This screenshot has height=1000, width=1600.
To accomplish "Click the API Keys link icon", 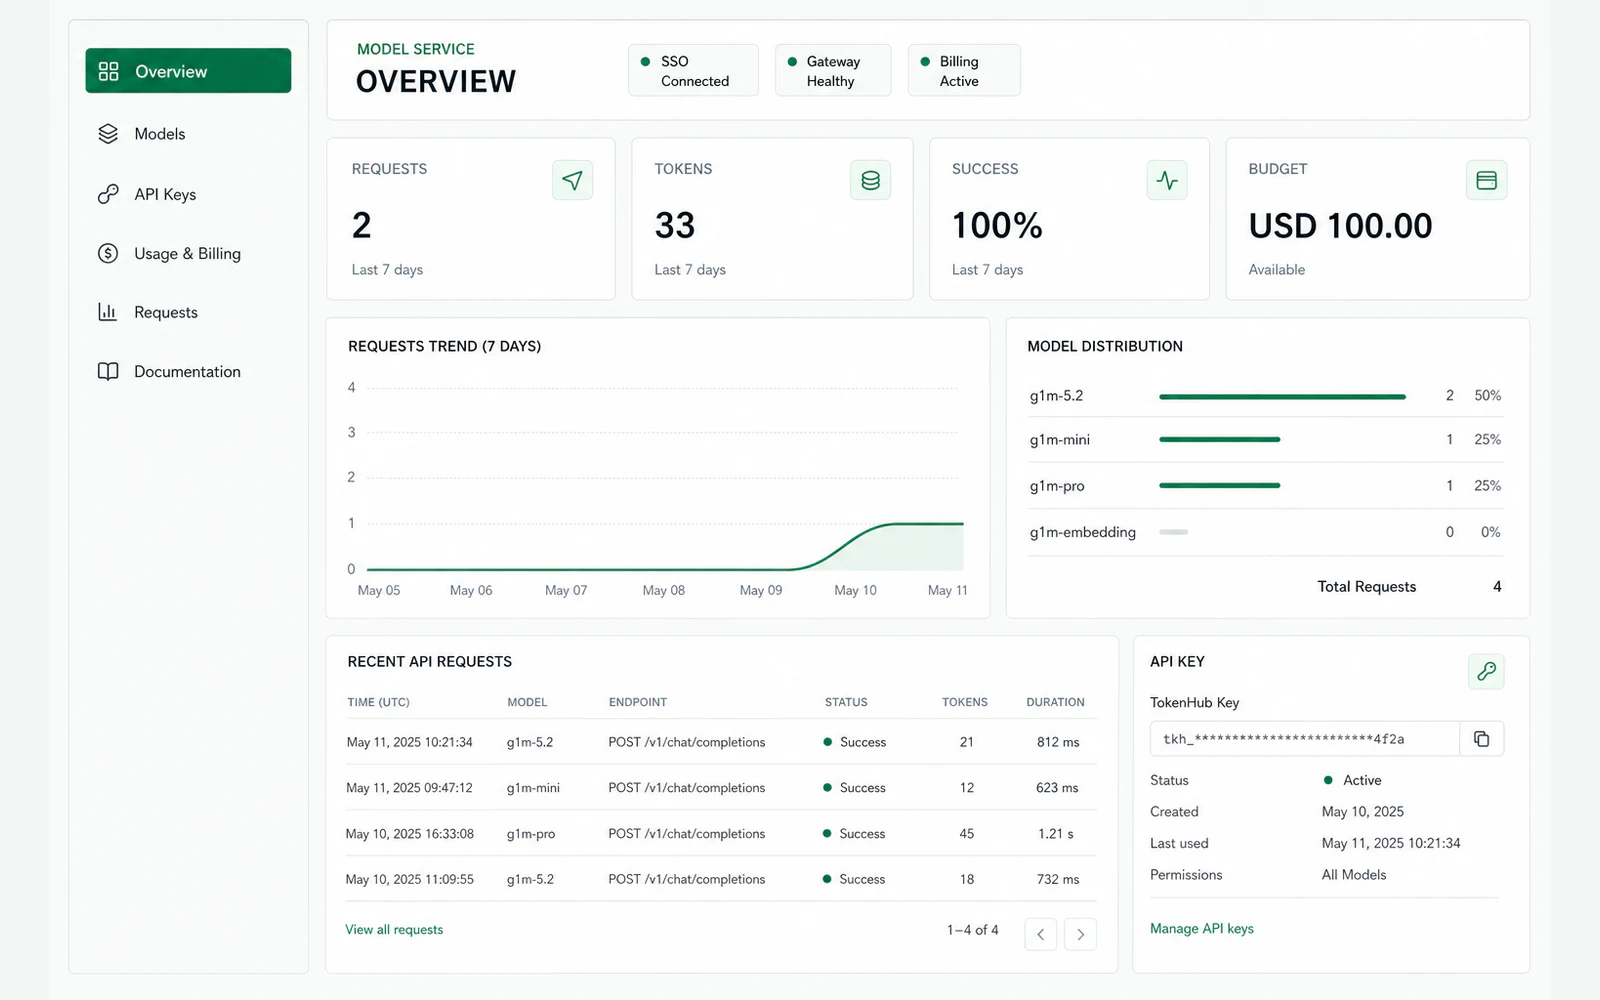I will [x=108, y=194].
